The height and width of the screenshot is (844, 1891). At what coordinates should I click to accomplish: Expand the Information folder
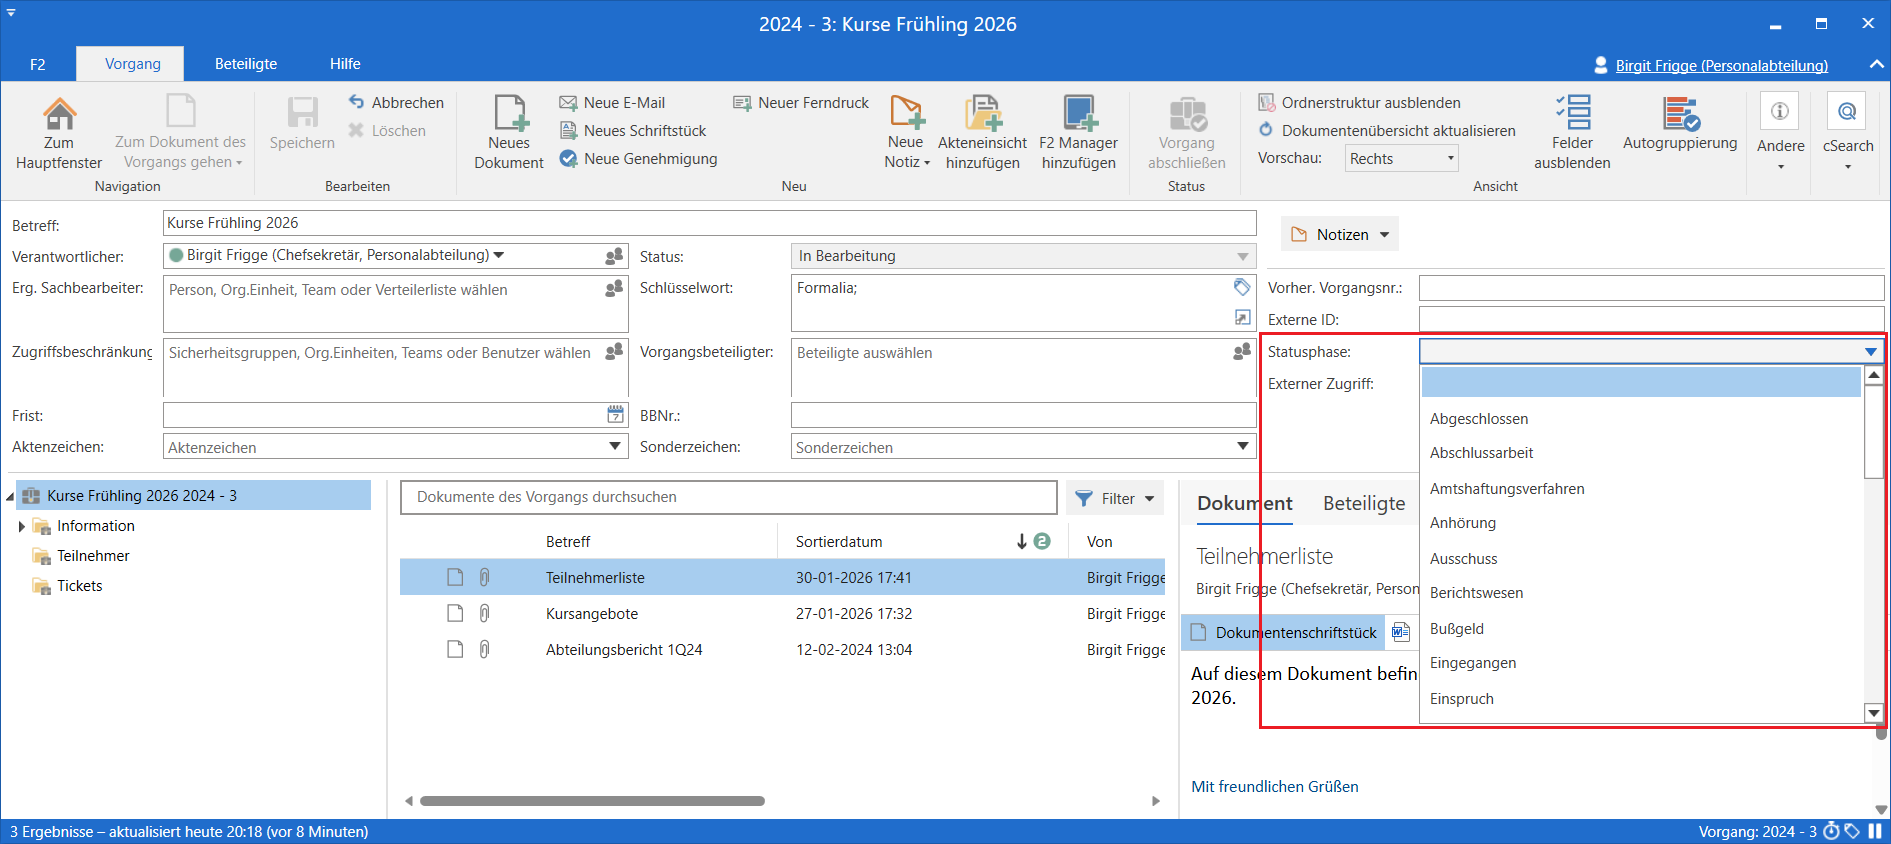[x=21, y=526]
